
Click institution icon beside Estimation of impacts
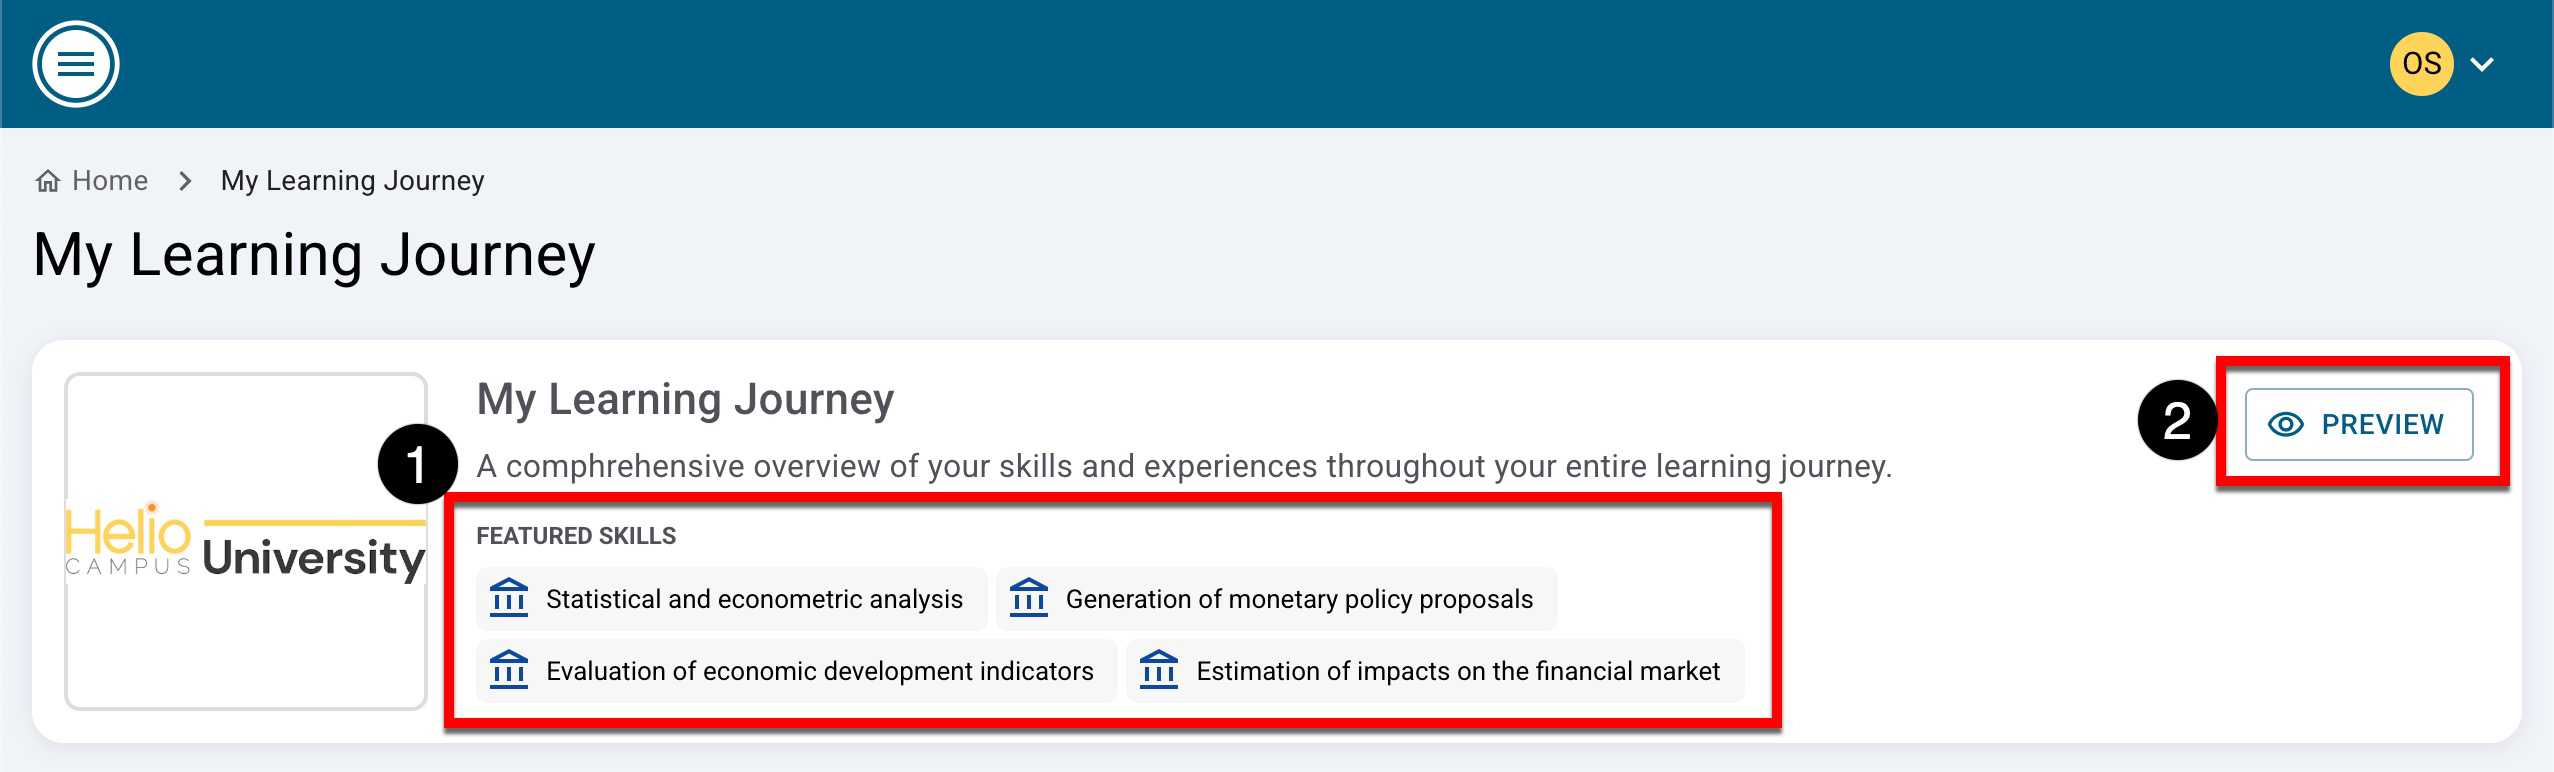[1159, 671]
